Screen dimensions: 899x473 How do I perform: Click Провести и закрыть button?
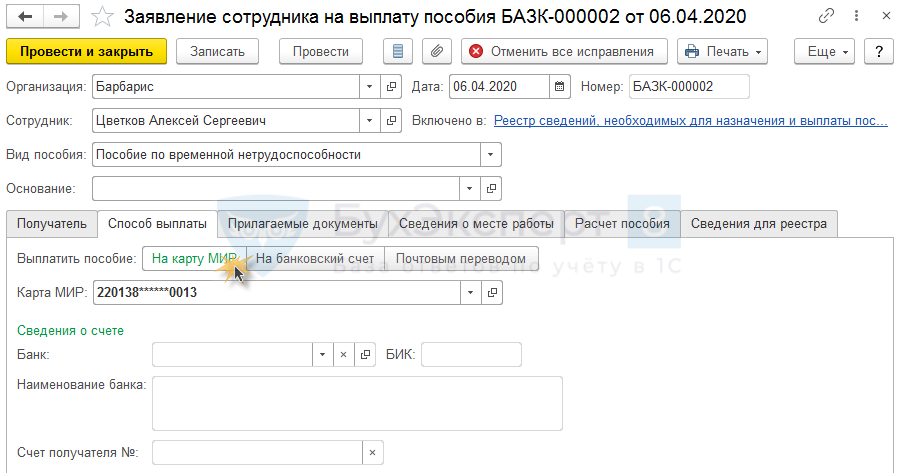86,51
